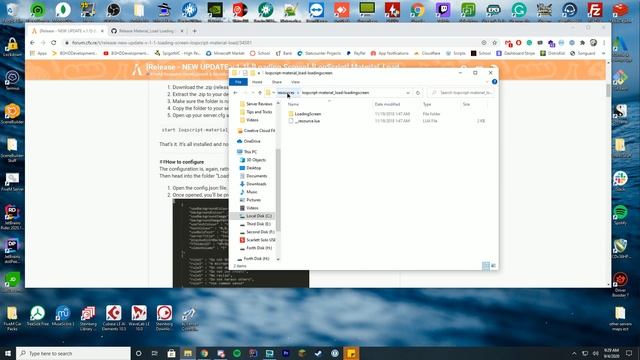This screenshot has width=640, height=360.
Task: Refresh the Explorer folder view
Action: [x=418, y=93]
